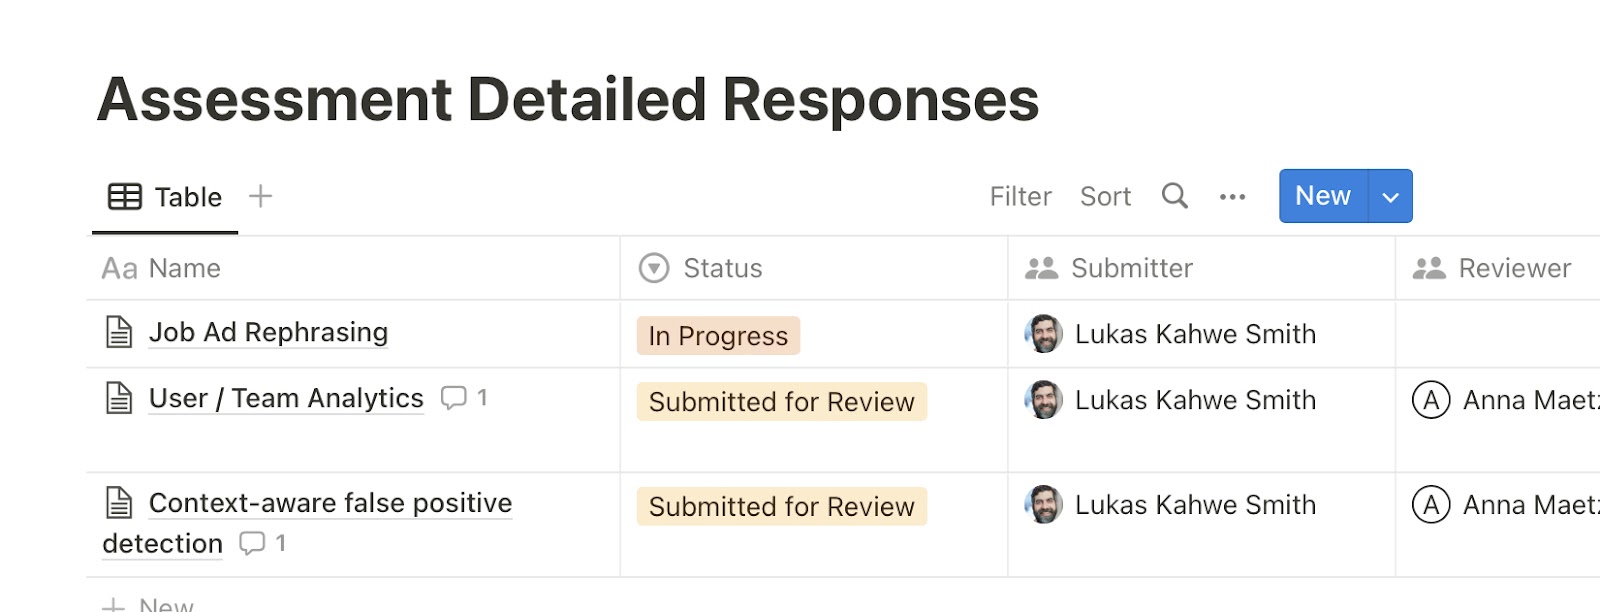The width and height of the screenshot is (1600, 612).
Task: Click the Table view icon
Action: tap(123, 196)
